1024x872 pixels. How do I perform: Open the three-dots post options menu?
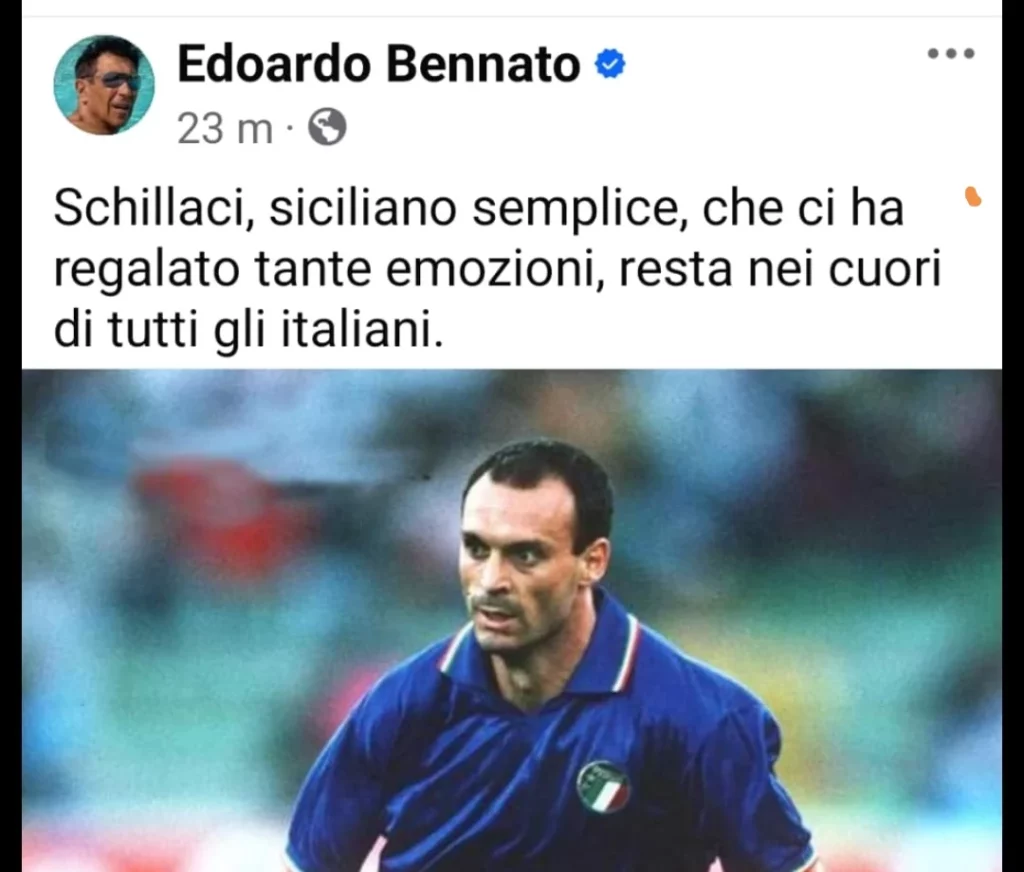[951, 54]
